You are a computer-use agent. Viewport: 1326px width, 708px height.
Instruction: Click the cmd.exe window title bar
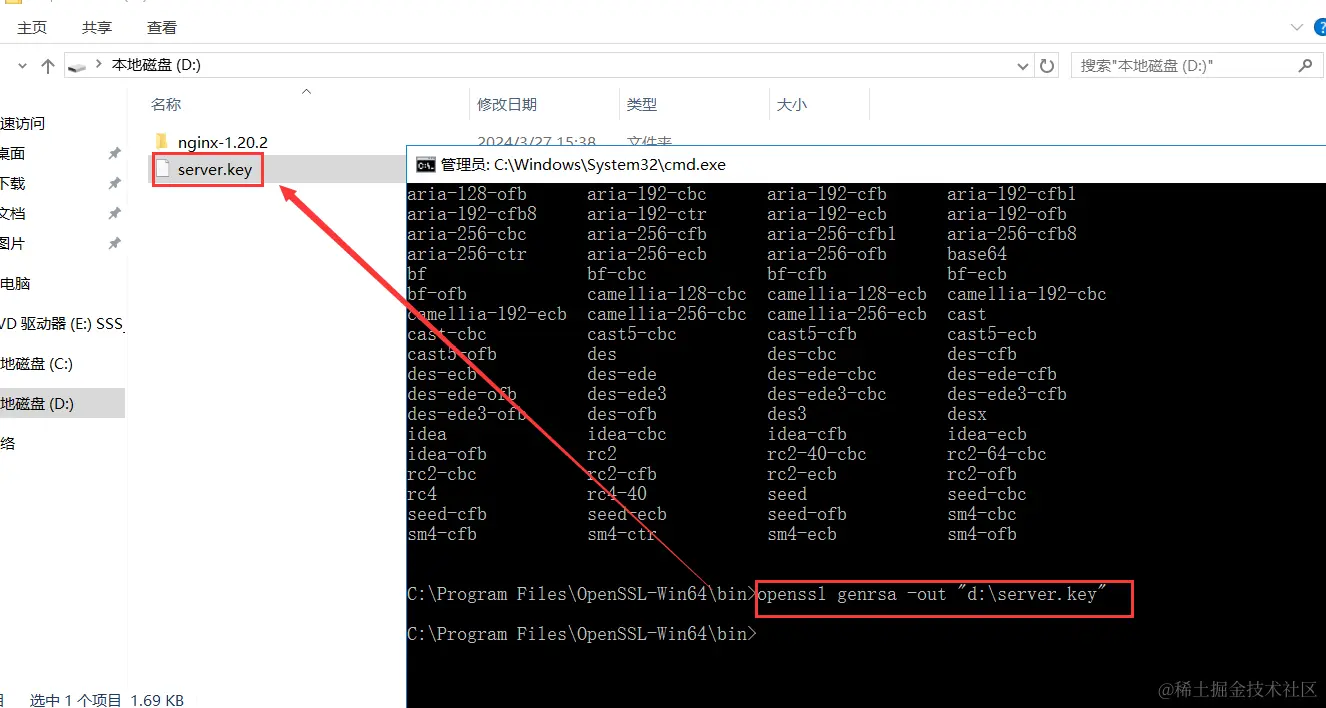(866, 164)
